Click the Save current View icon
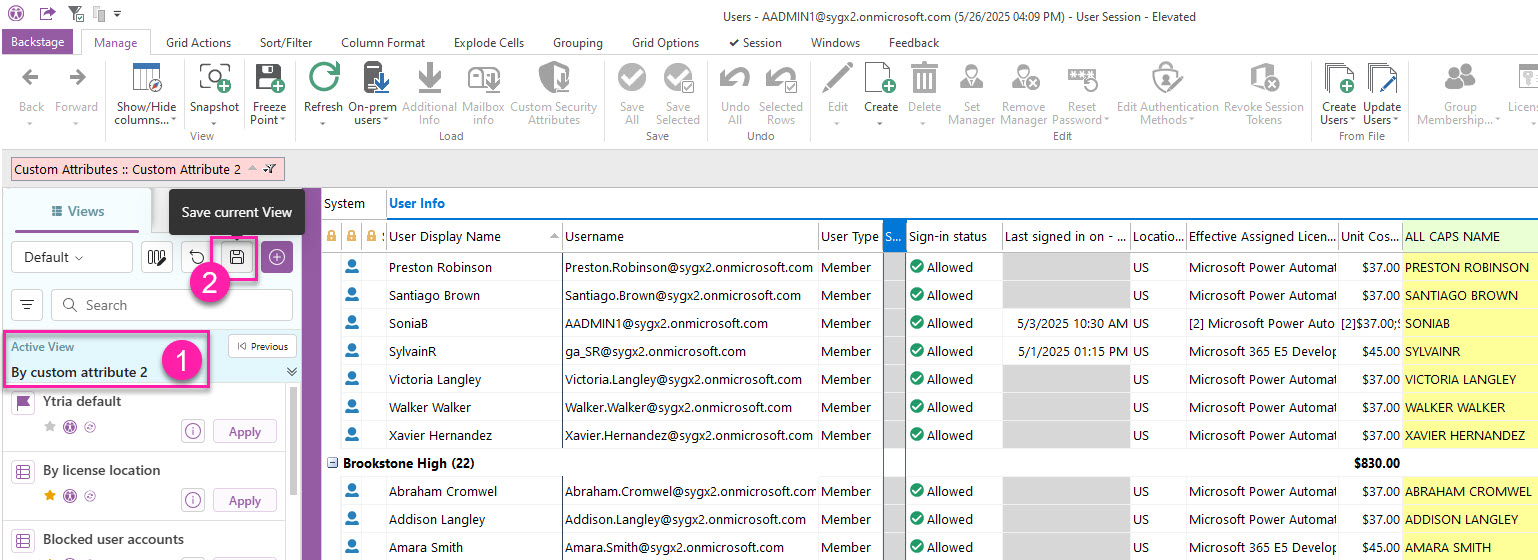The height and width of the screenshot is (560, 1538). [x=237, y=258]
